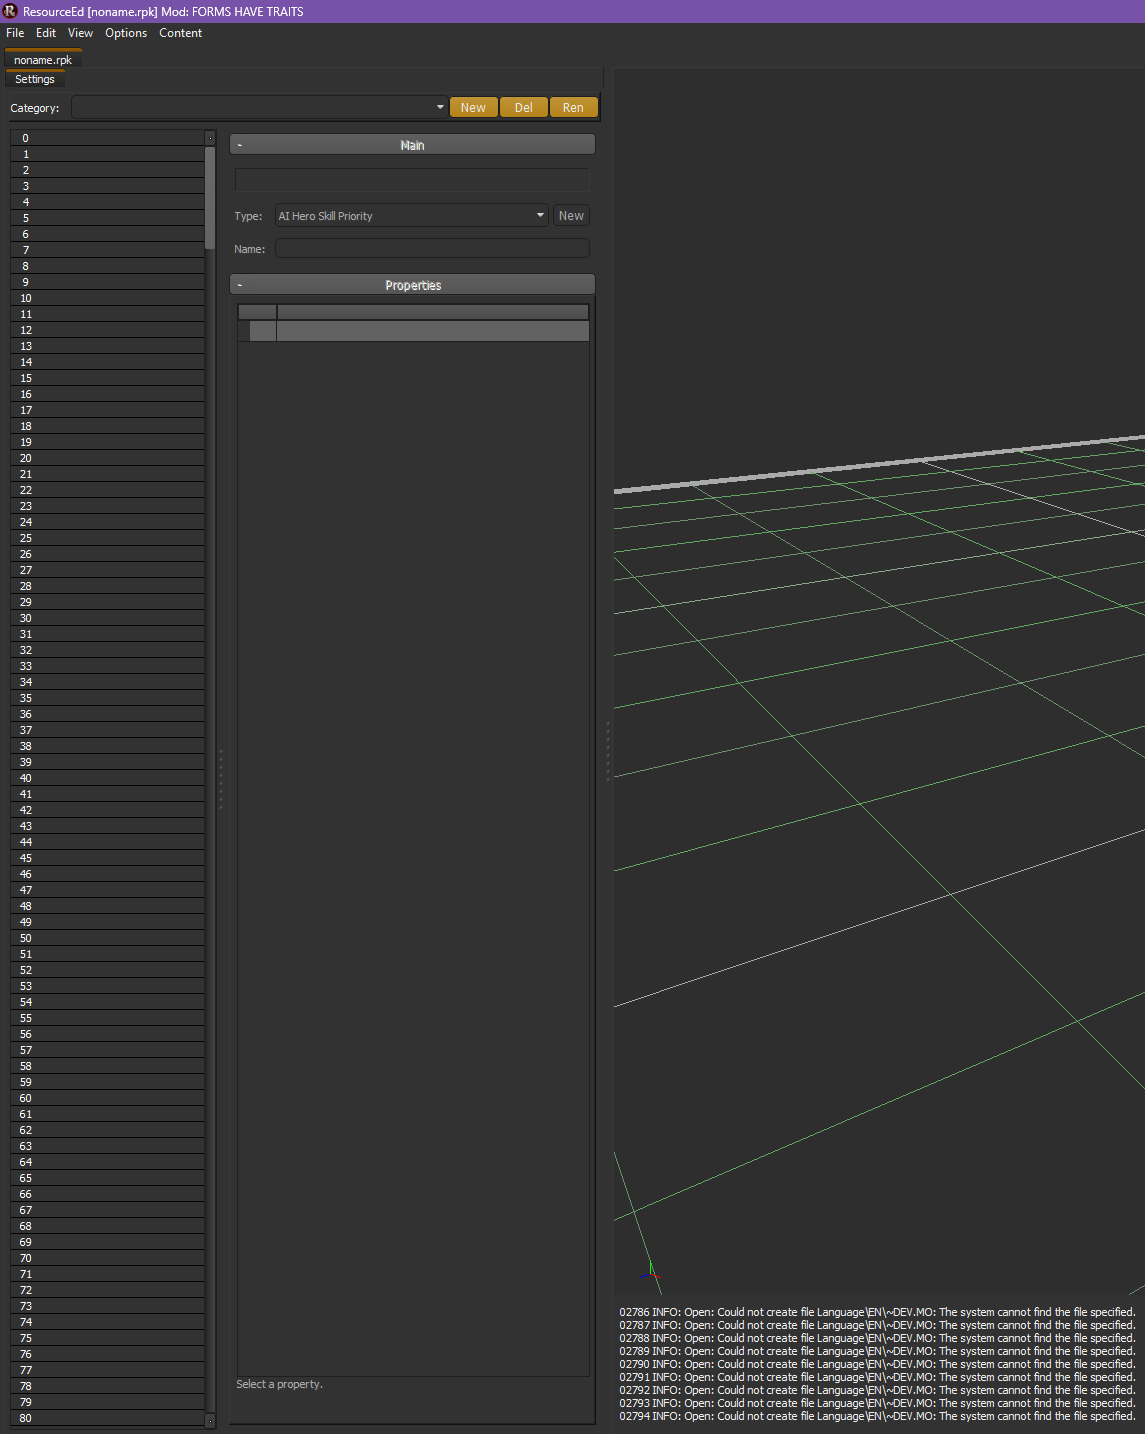Screen dimensions: 1145x1434
Task: Open the AI Hero Skill Priority type dropdown
Action: pos(539,215)
